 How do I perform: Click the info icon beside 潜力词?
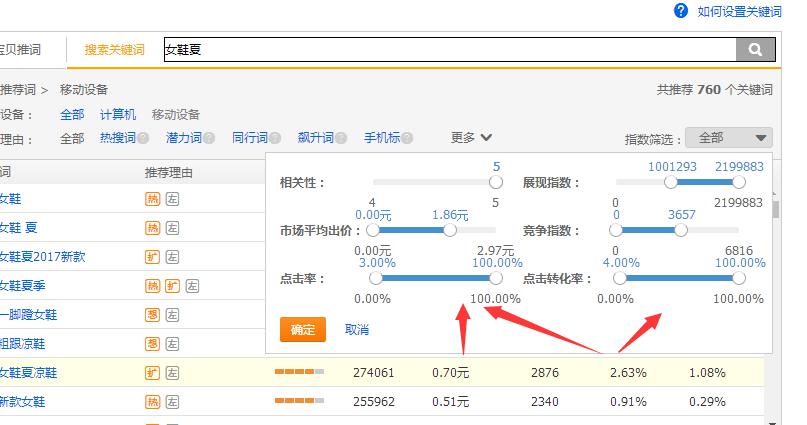coord(208,139)
